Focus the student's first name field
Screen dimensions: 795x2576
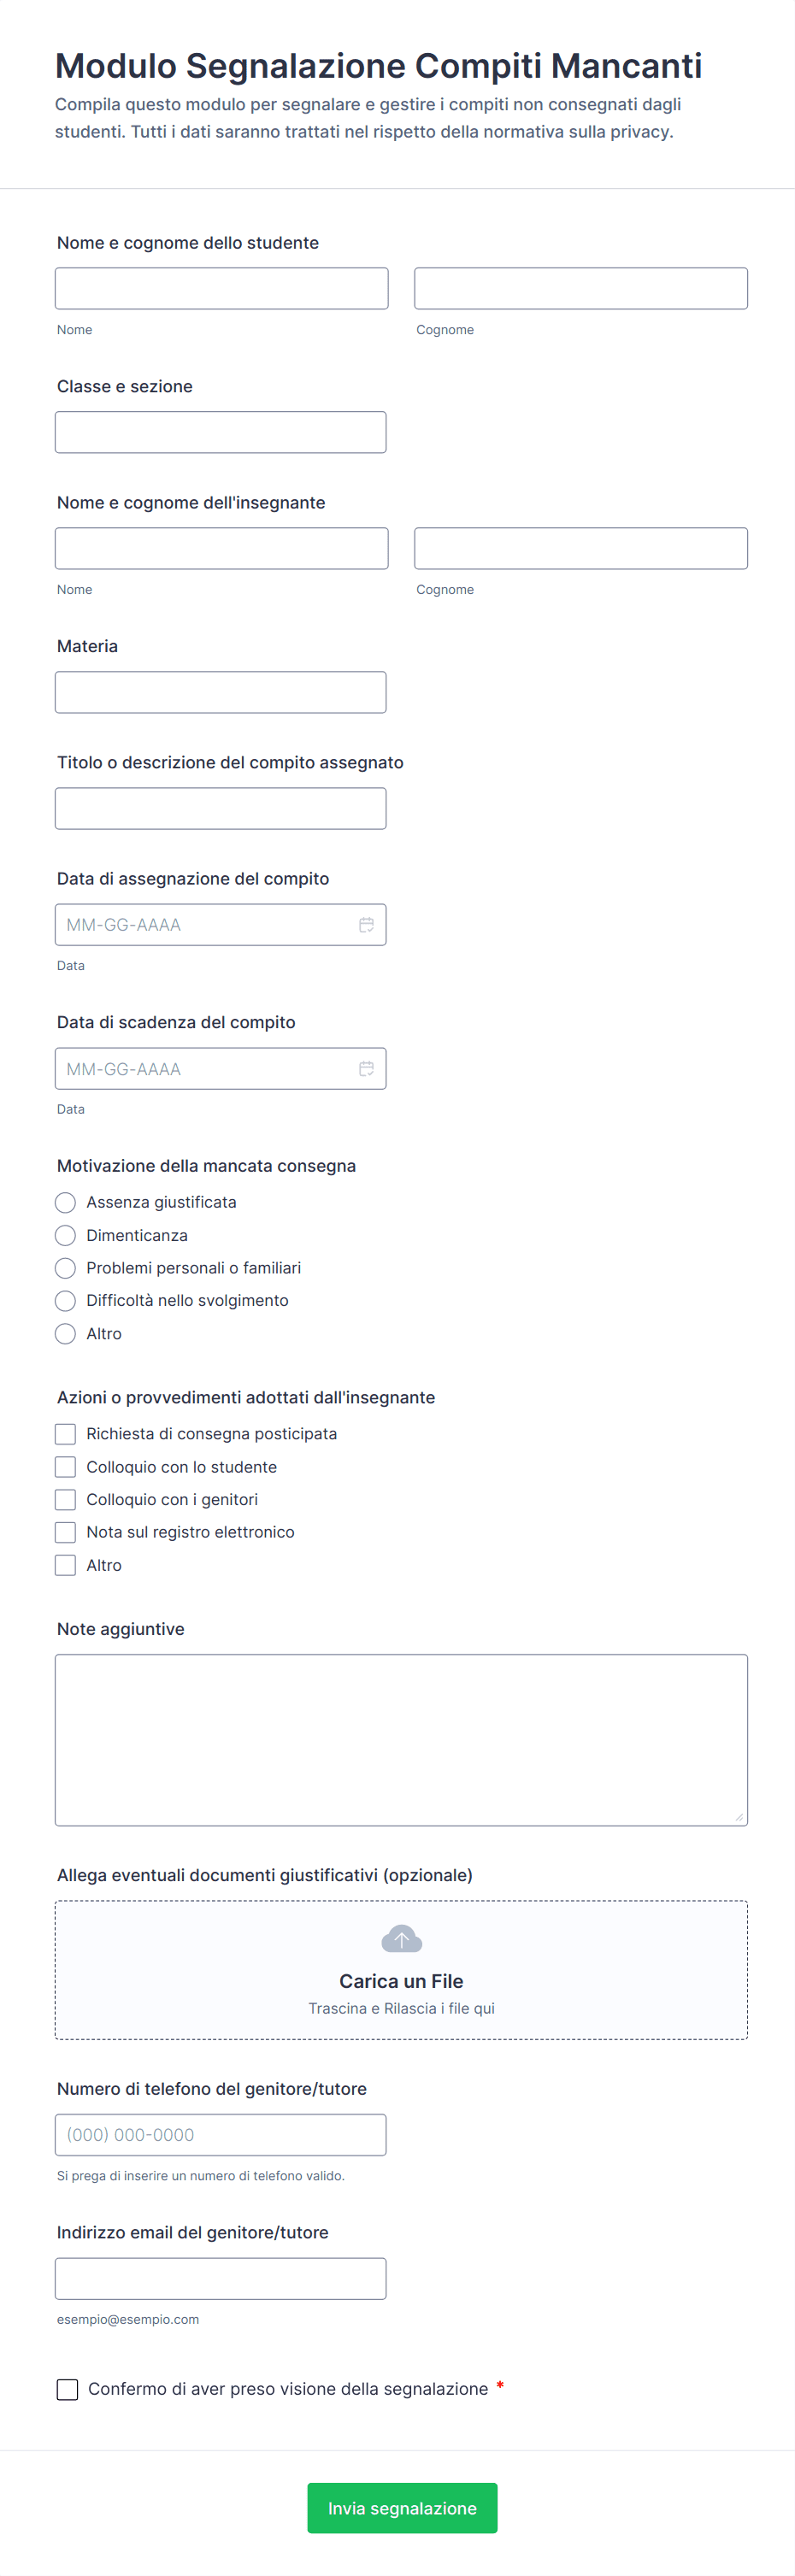(x=221, y=288)
